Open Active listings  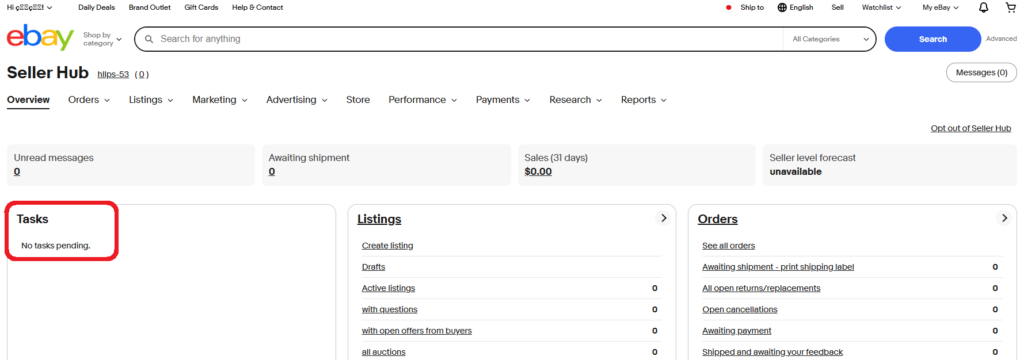pos(388,288)
